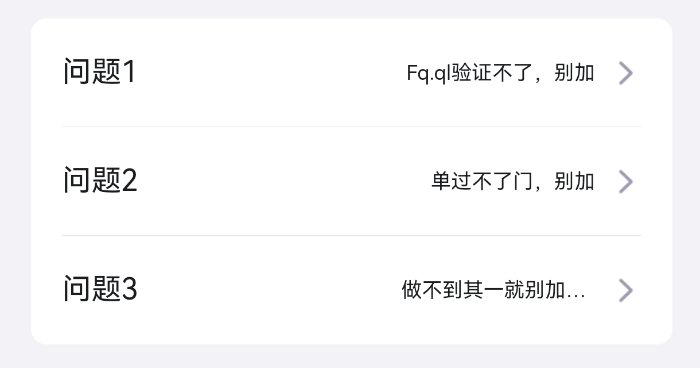Expand 问题2 via its right arrow
This screenshot has height=368, width=700.
click(x=626, y=182)
